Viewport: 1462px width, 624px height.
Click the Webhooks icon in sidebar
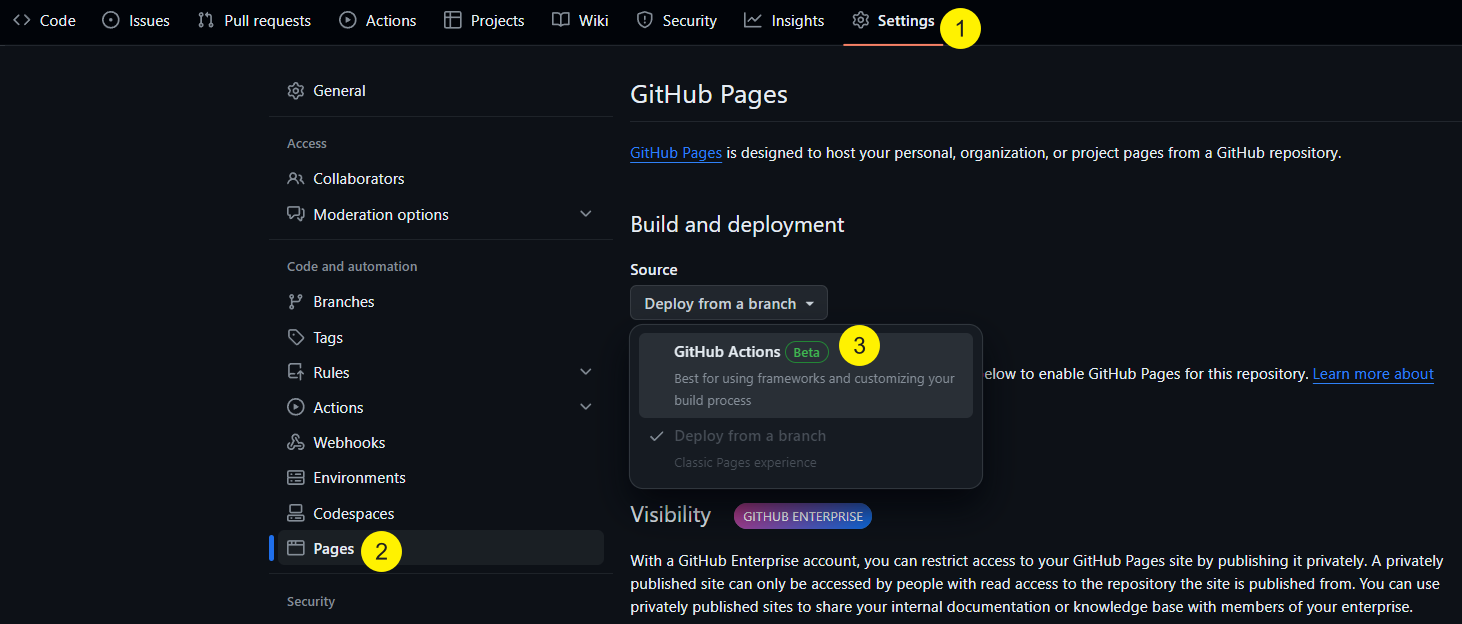(x=295, y=443)
